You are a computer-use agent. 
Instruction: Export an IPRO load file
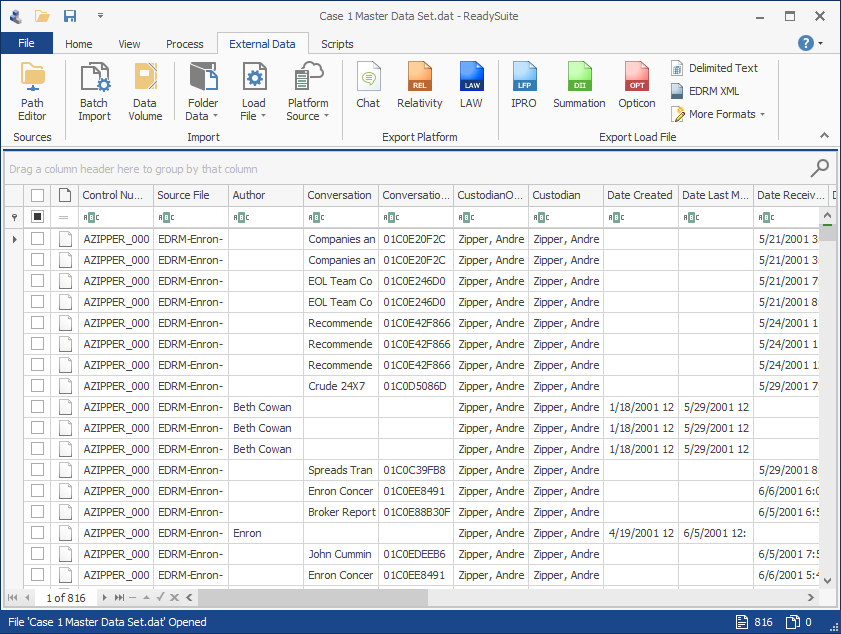click(523, 86)
